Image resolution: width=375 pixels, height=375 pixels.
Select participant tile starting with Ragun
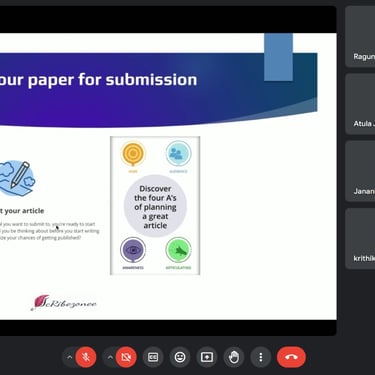360,37
